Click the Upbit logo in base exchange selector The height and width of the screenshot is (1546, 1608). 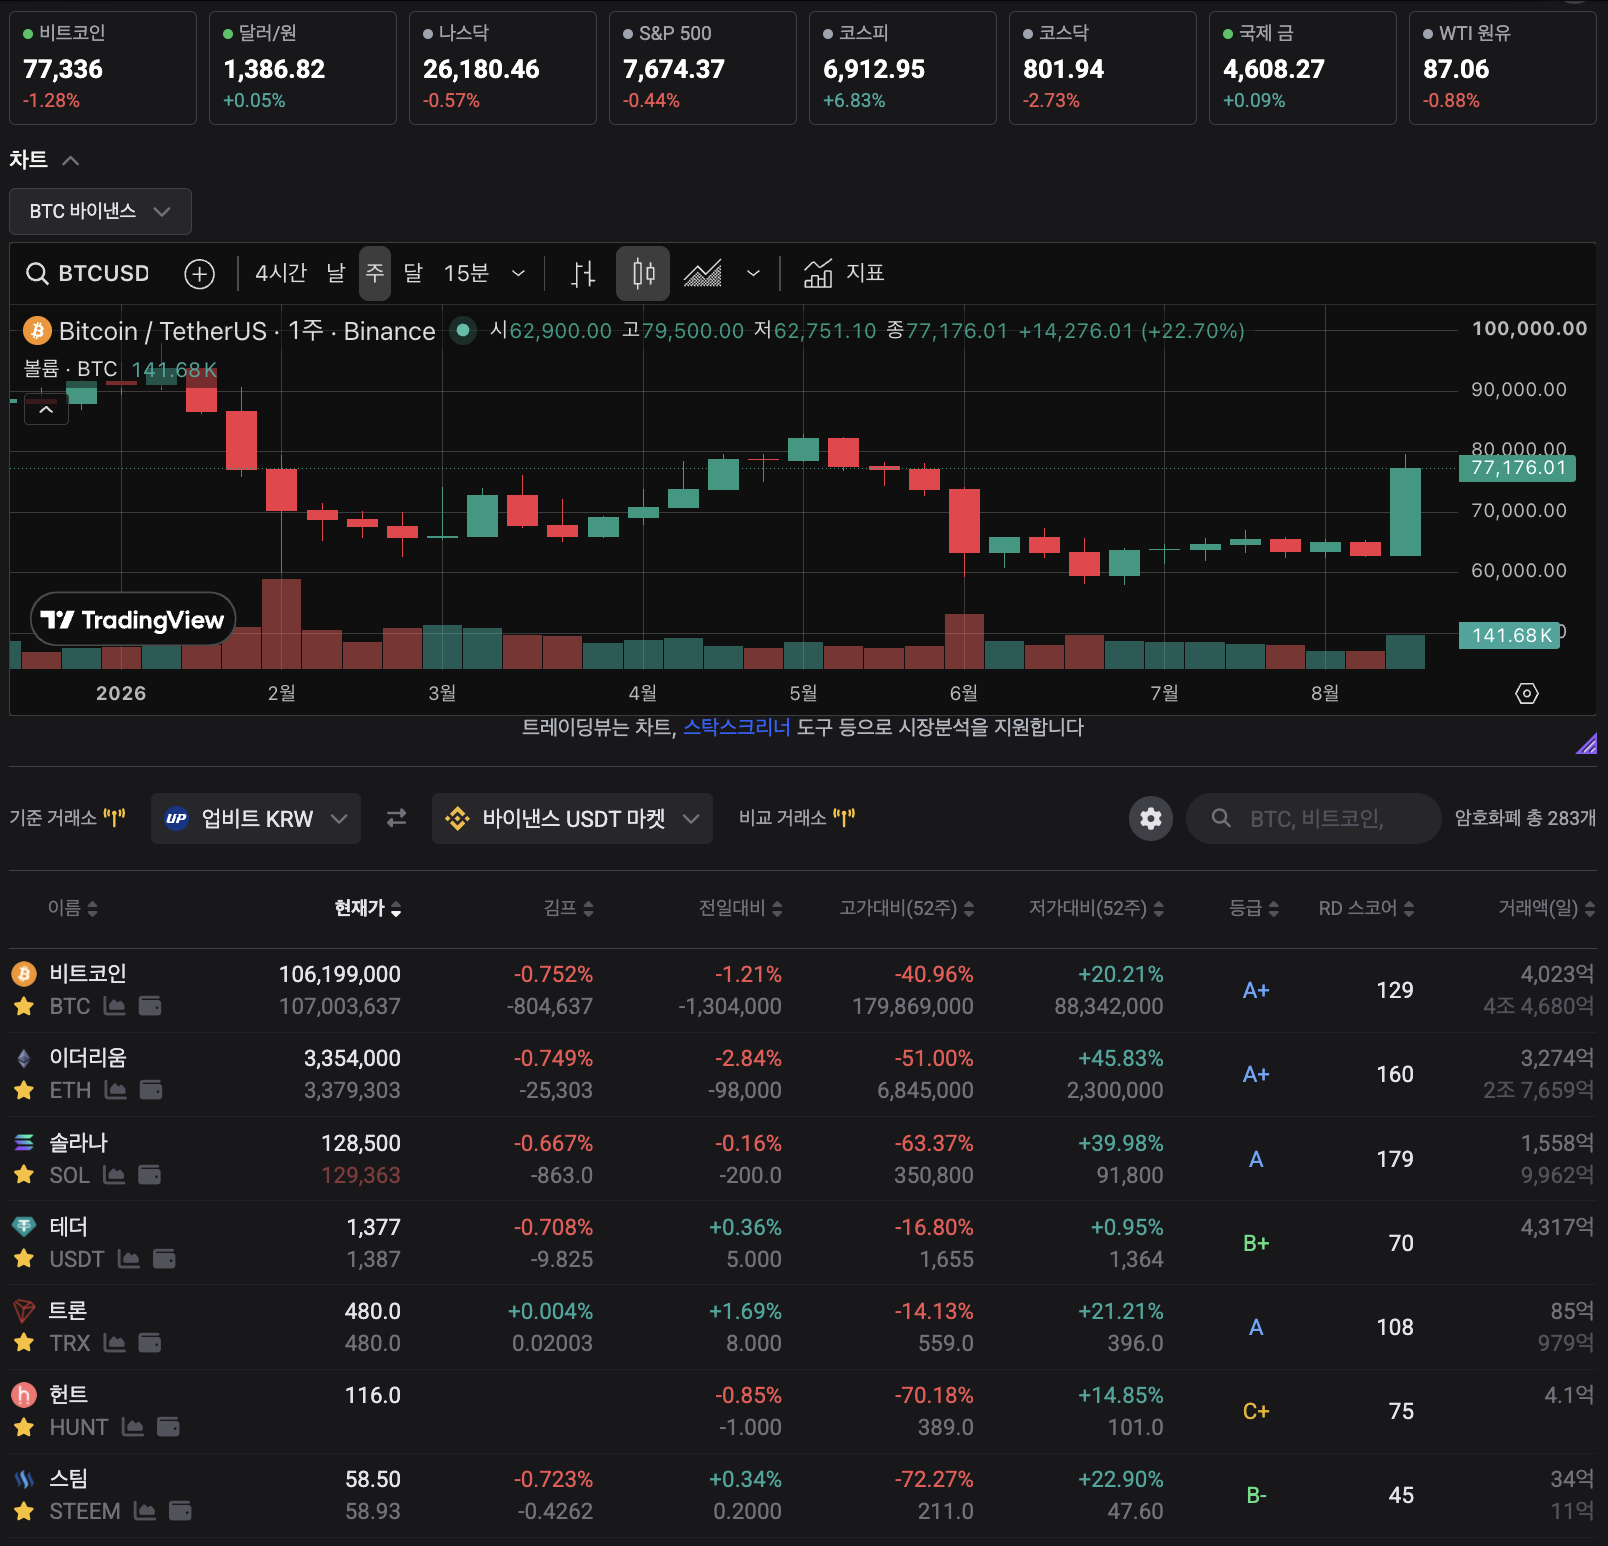tap(177, 818)
